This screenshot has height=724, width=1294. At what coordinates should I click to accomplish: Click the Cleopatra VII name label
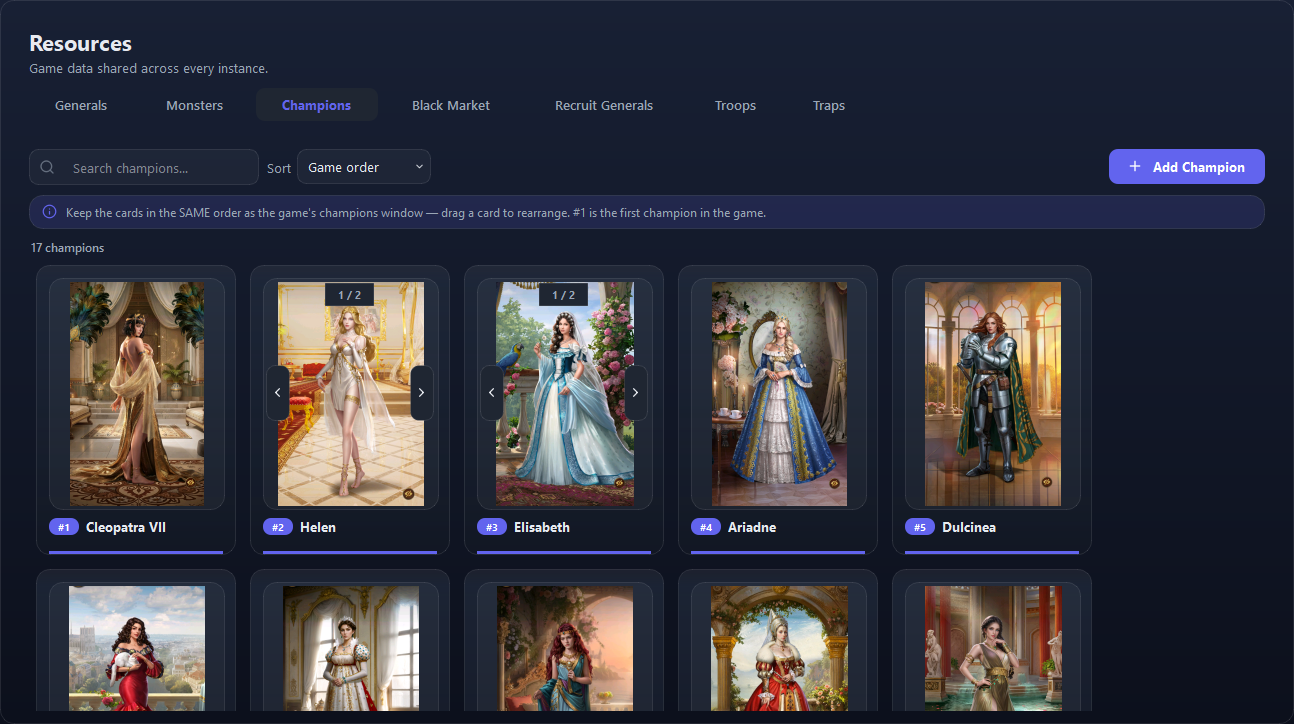coord(126,527)
